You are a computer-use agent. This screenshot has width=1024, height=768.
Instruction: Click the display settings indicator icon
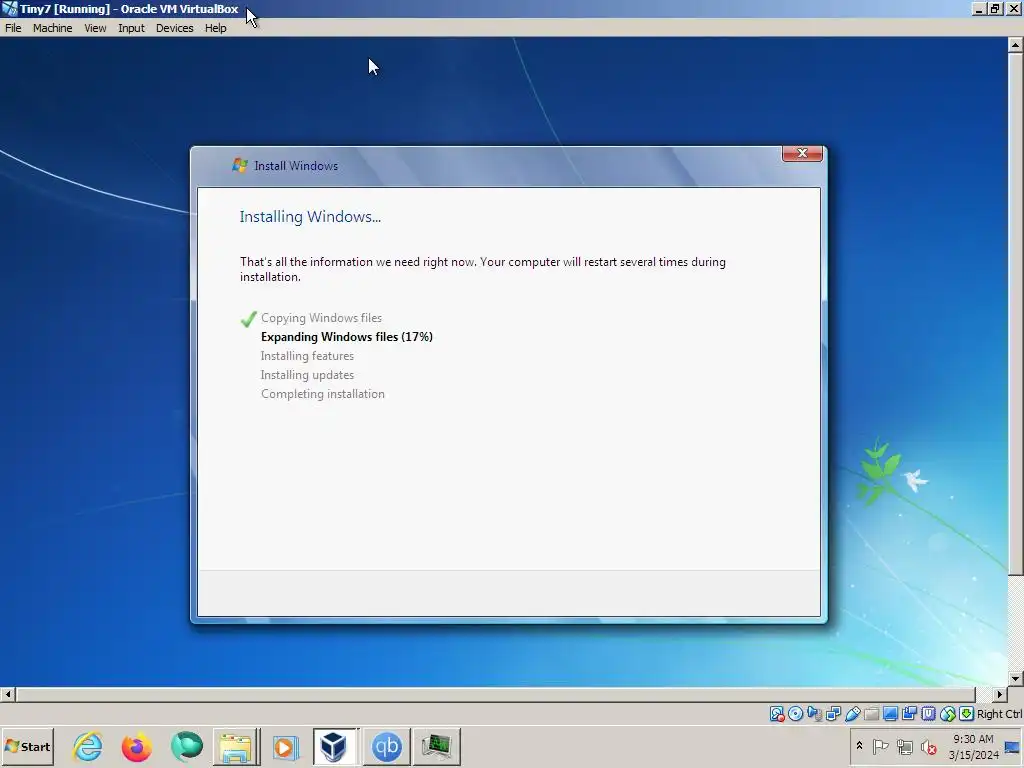(890, 714)
